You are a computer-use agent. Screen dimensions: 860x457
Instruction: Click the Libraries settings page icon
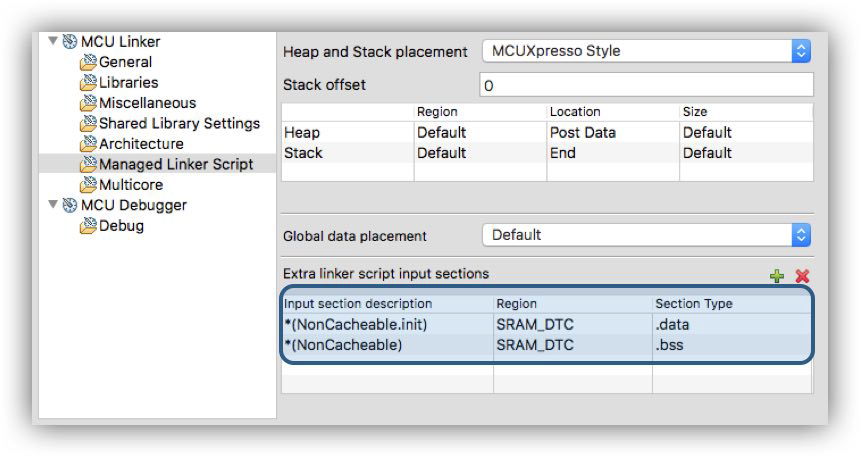(x=88, y=83)
